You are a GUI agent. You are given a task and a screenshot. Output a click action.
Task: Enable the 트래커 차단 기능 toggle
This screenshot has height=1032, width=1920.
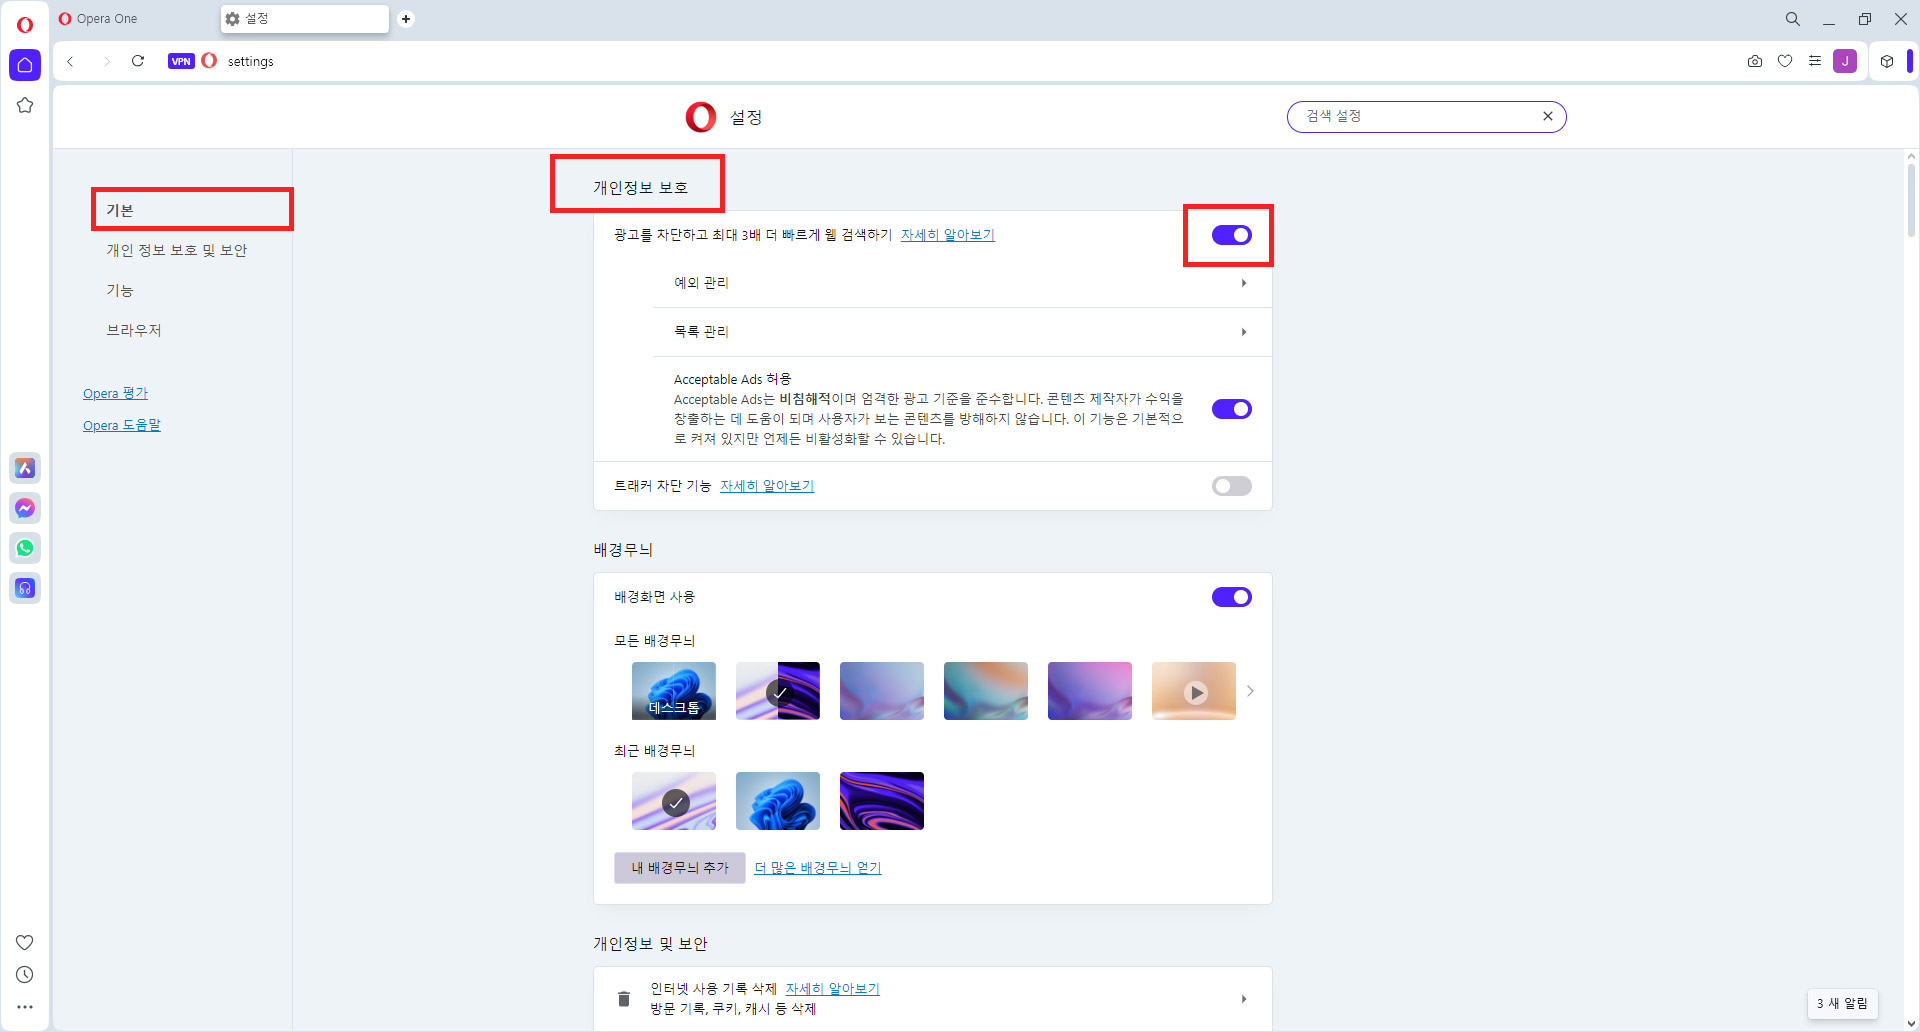click(1231, 486)
